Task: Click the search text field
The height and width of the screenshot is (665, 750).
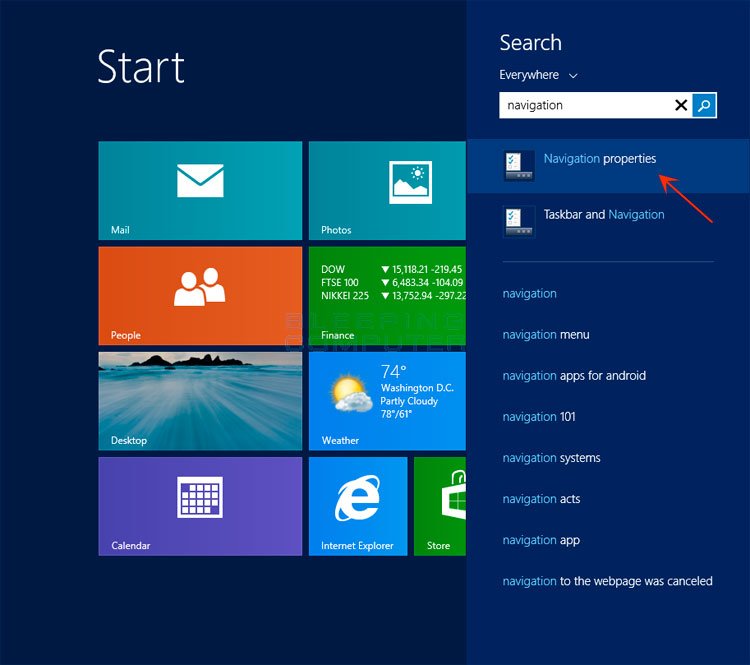Action: [x=585, y=105]
